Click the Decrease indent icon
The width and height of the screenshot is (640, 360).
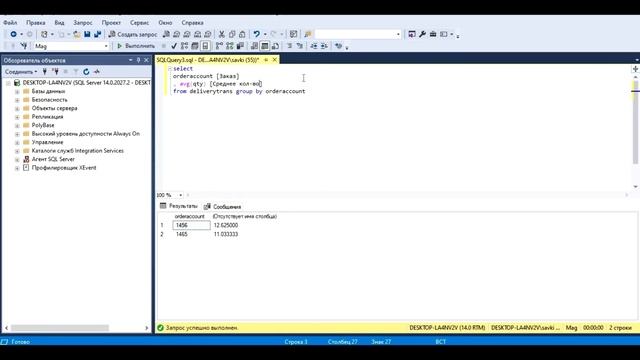[313, 46]
